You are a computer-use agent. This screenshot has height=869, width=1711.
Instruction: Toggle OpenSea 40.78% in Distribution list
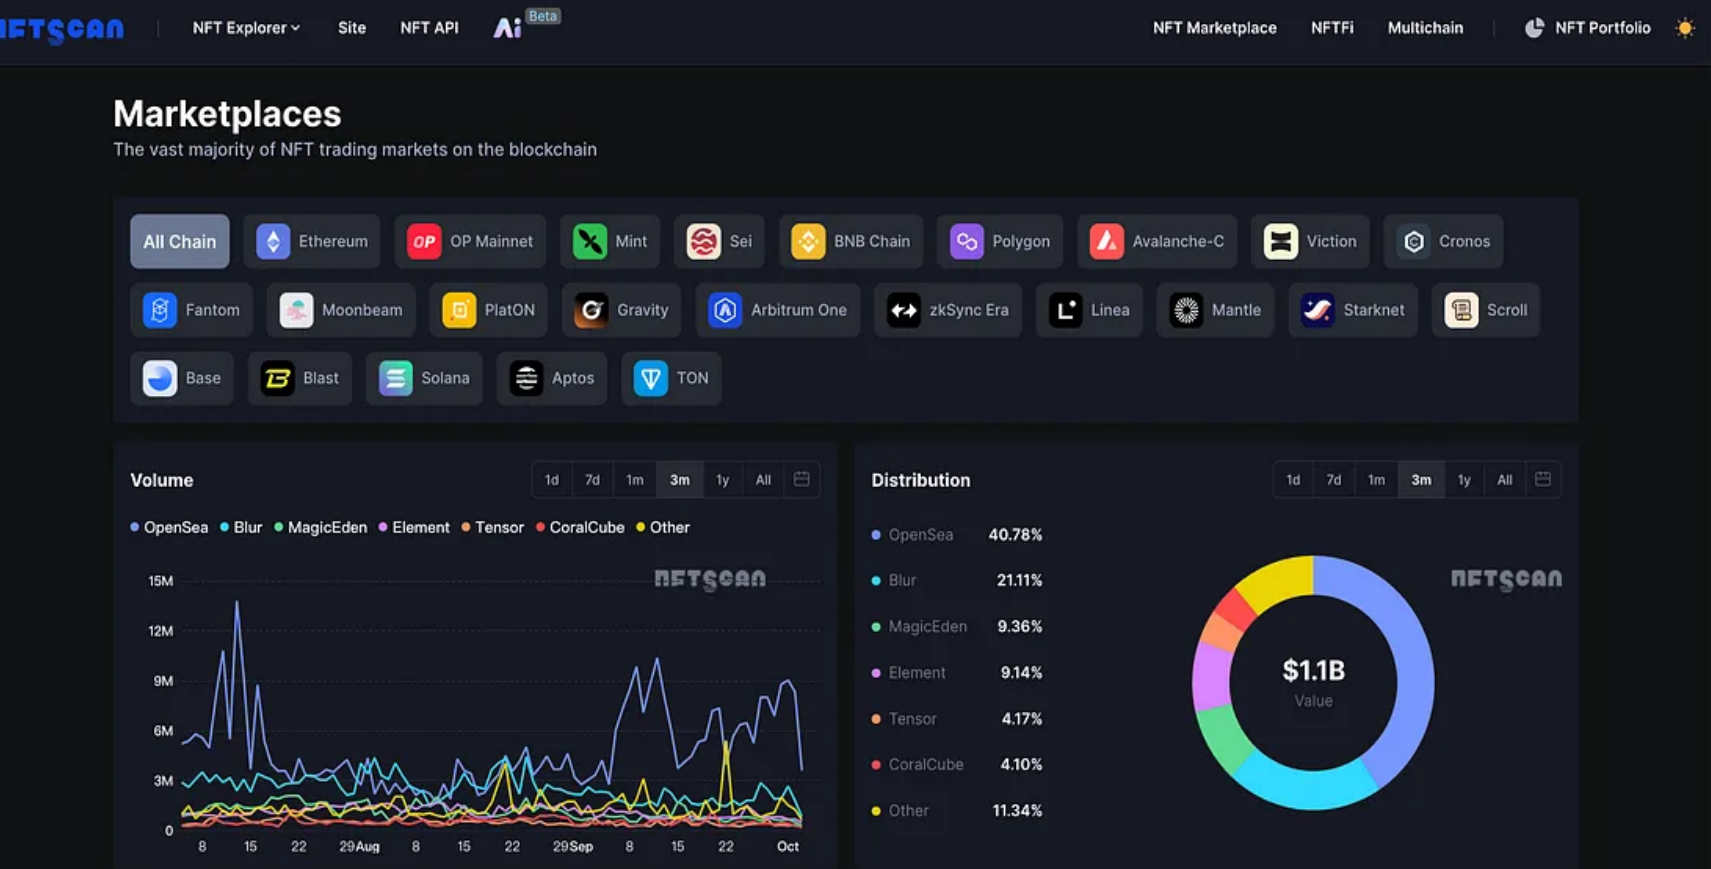point(957,535)
